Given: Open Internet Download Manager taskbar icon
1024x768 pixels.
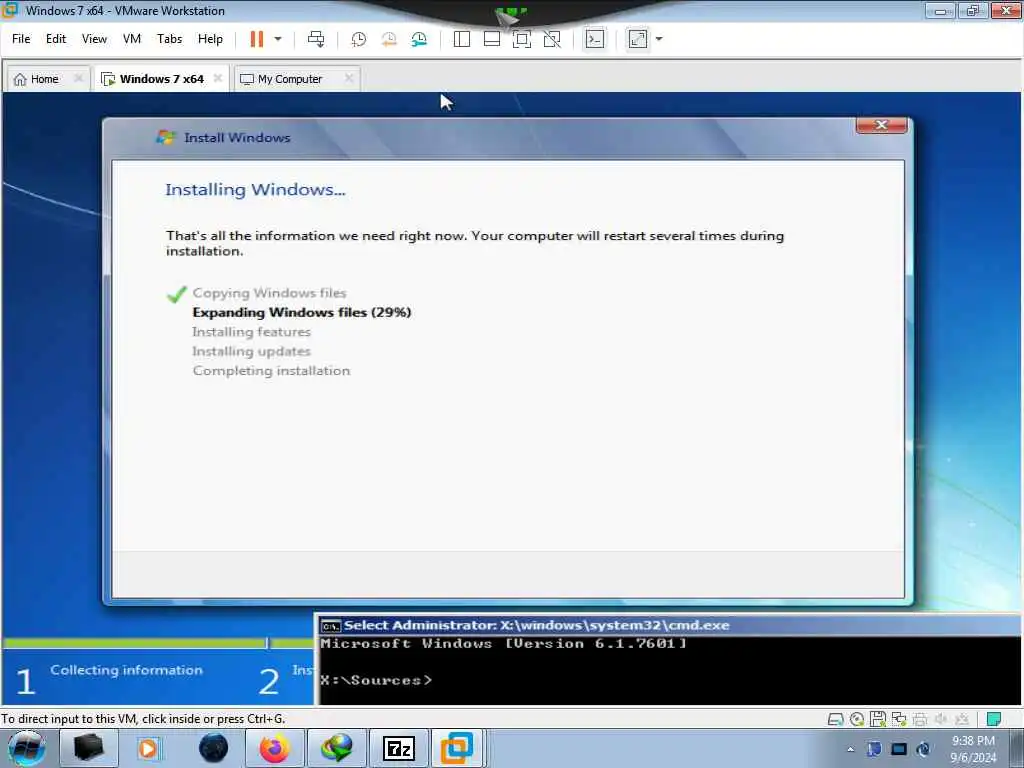Looking at the screenshot, I should [x=336, y=748].
